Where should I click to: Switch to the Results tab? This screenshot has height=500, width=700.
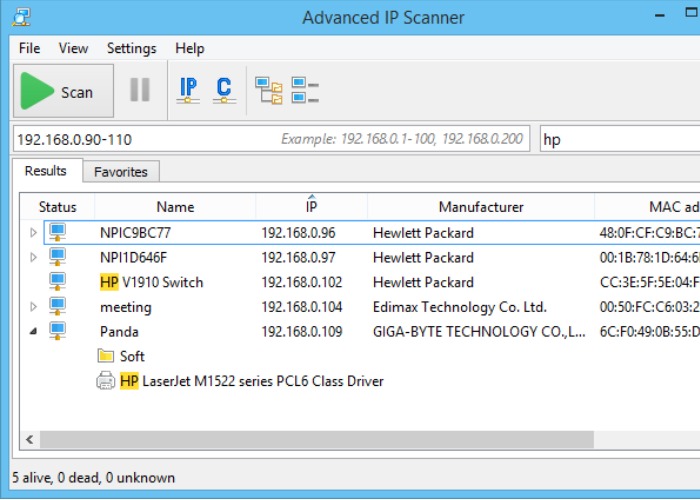coord(46,171)
